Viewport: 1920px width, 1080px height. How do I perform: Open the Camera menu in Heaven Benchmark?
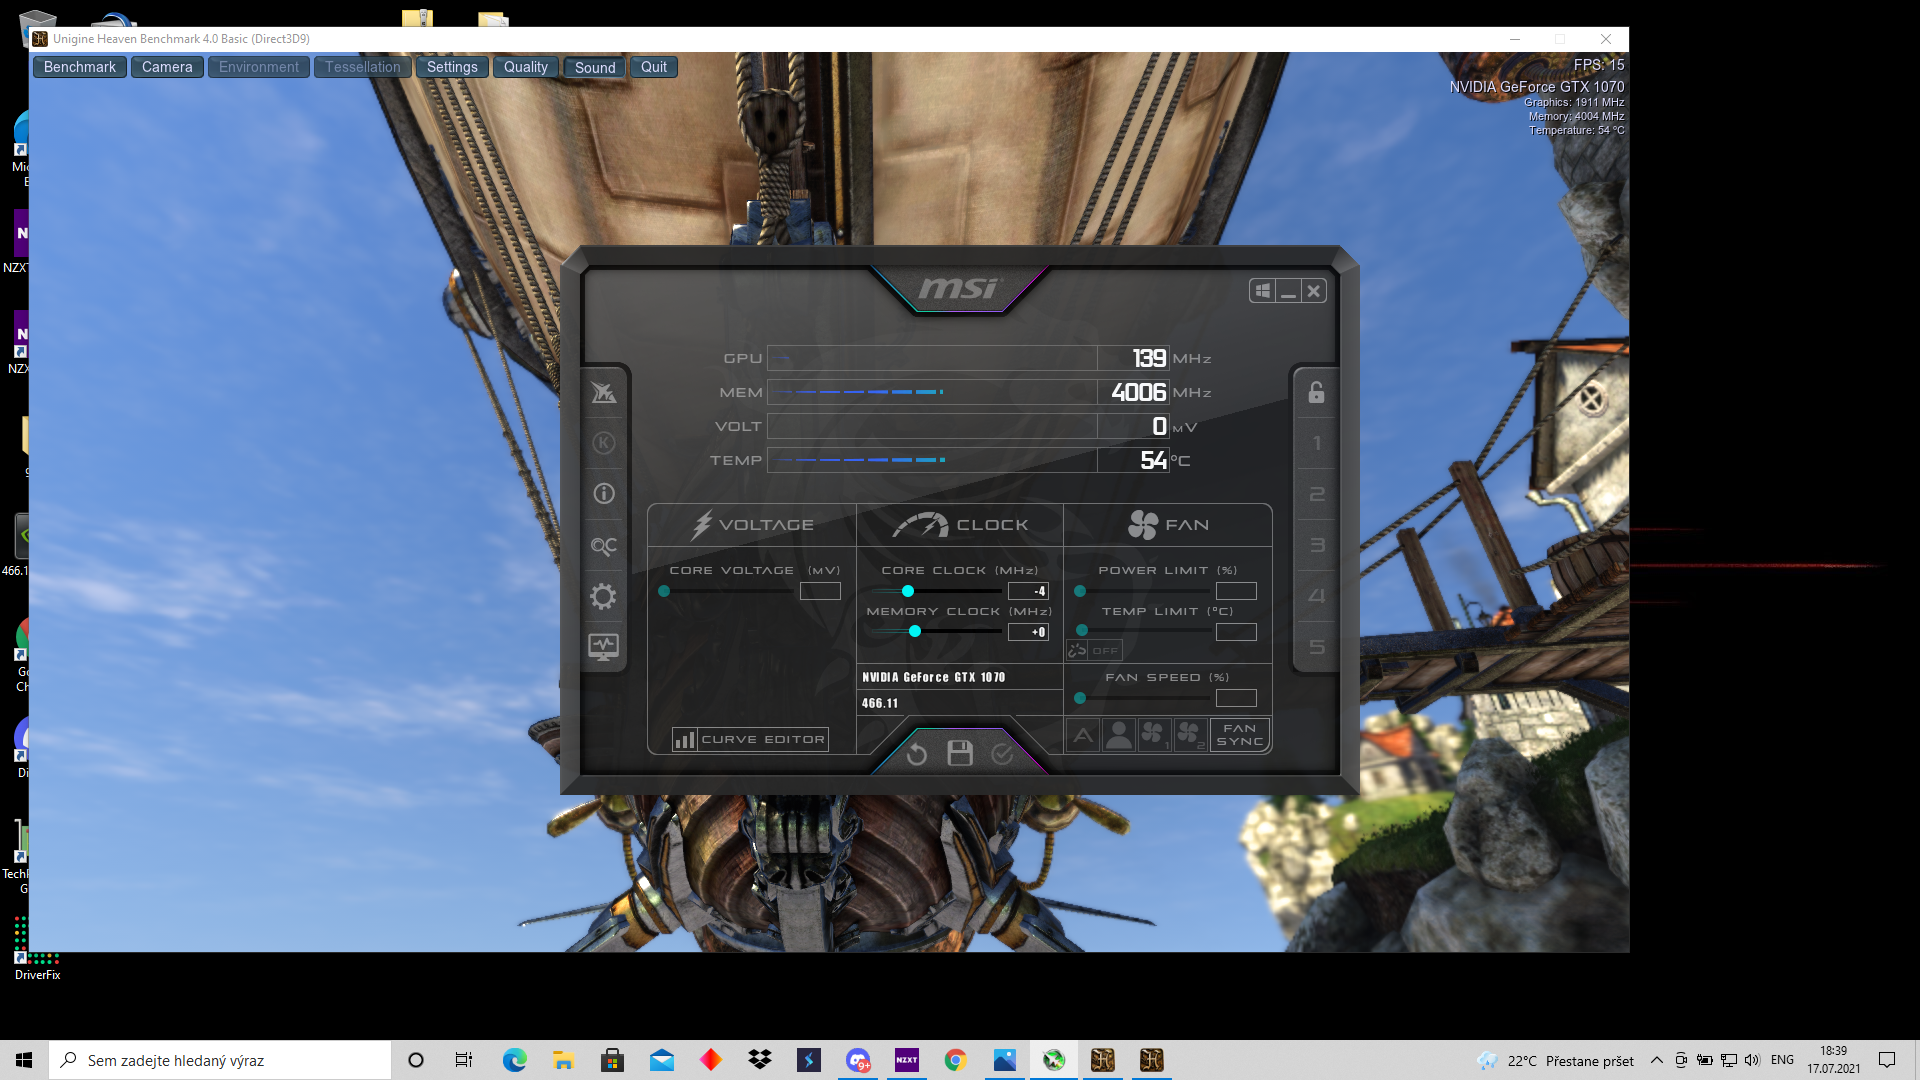[x=167, y=67]
